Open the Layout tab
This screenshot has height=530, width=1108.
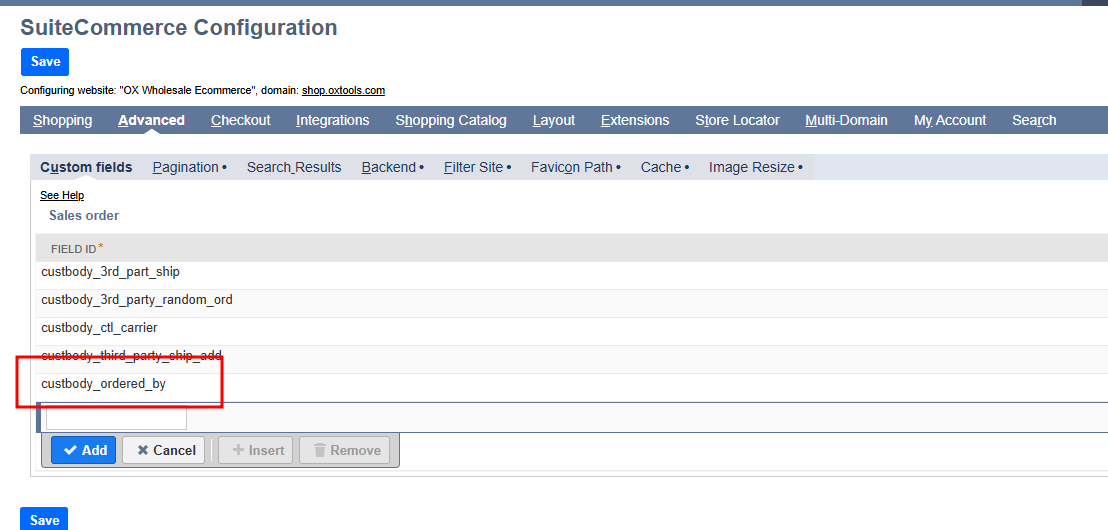553,120
